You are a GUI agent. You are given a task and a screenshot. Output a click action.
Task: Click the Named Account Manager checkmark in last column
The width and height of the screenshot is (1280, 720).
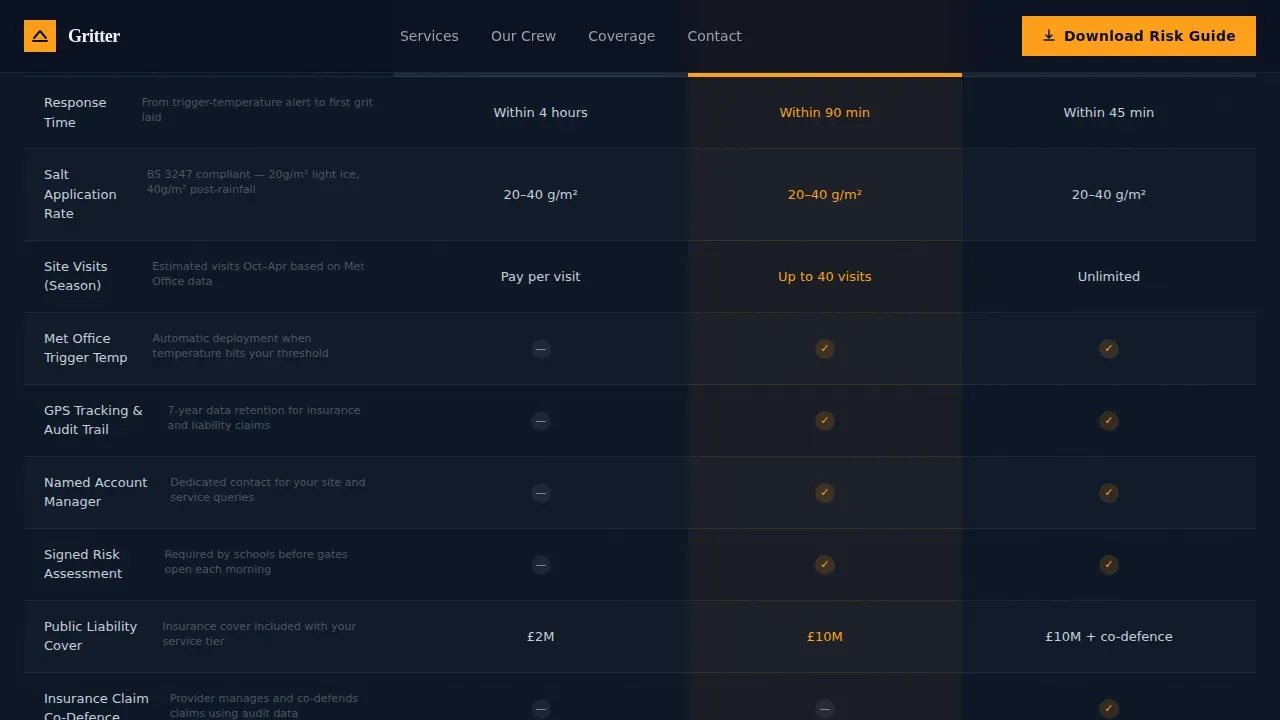coord(1109,493)
